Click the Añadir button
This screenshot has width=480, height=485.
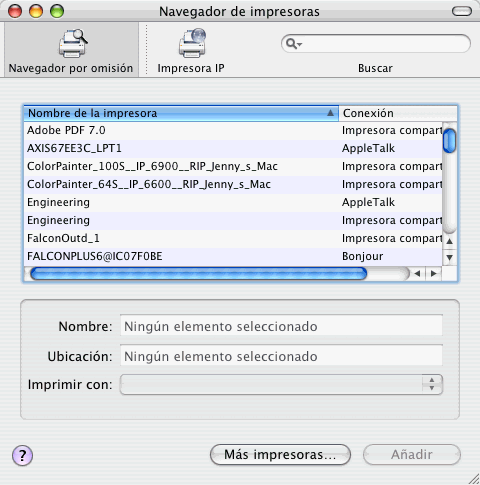point(412,454)
